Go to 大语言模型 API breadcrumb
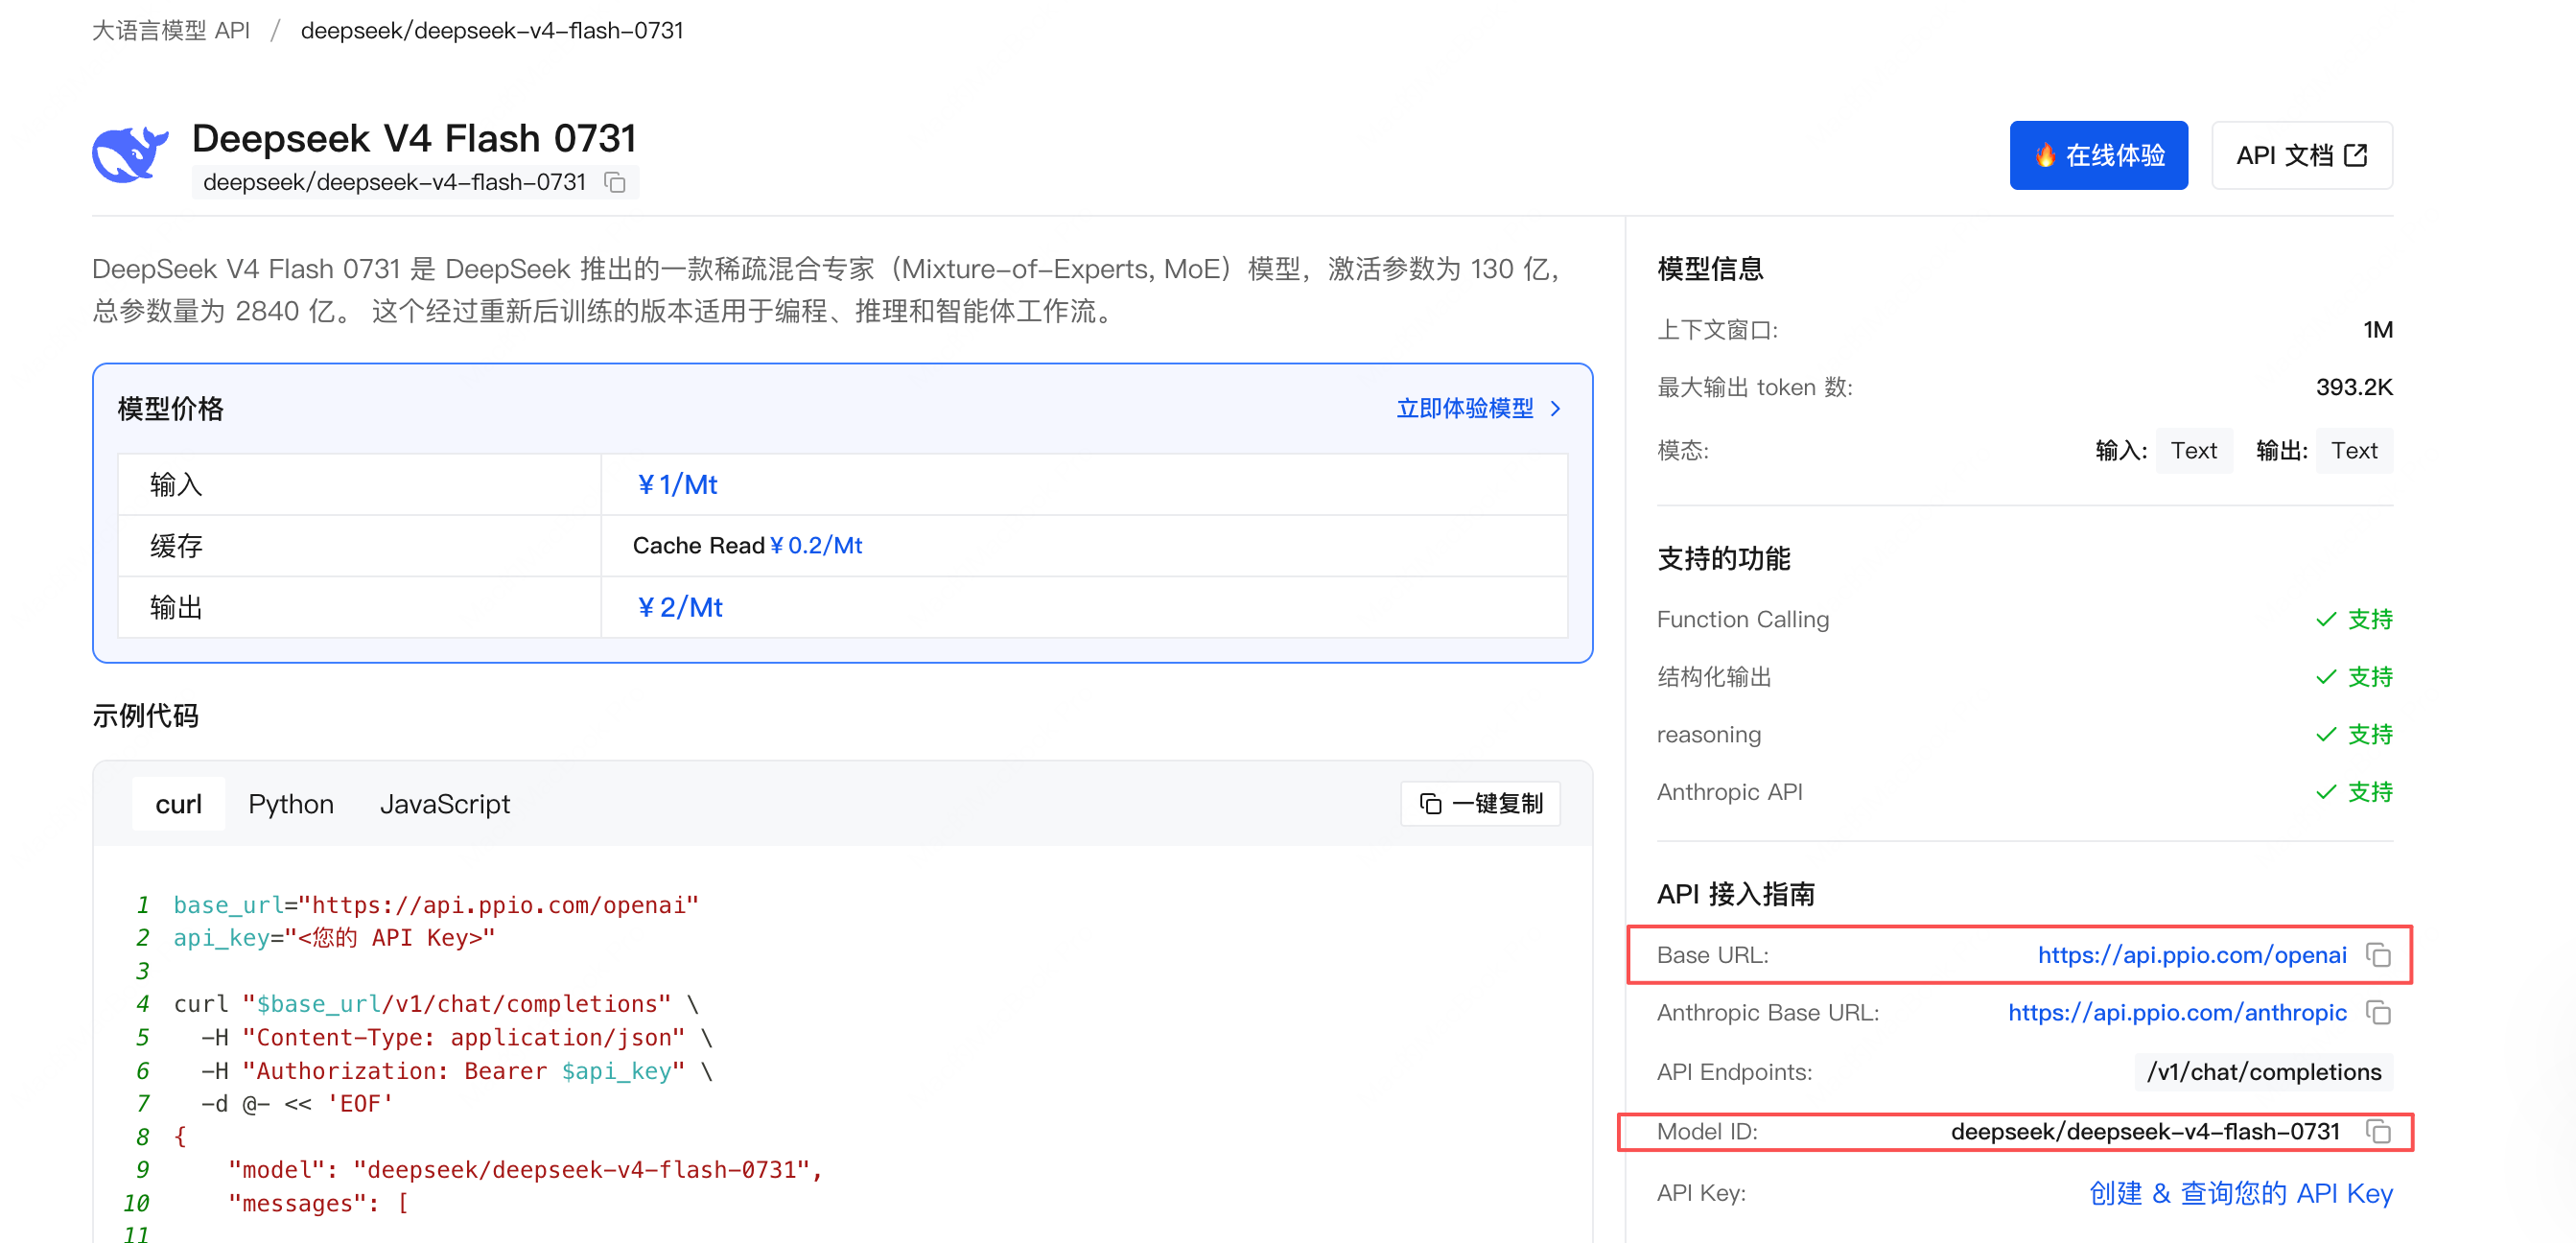Viewport: 2576px width, 1243px height. [x=171, y=30]
